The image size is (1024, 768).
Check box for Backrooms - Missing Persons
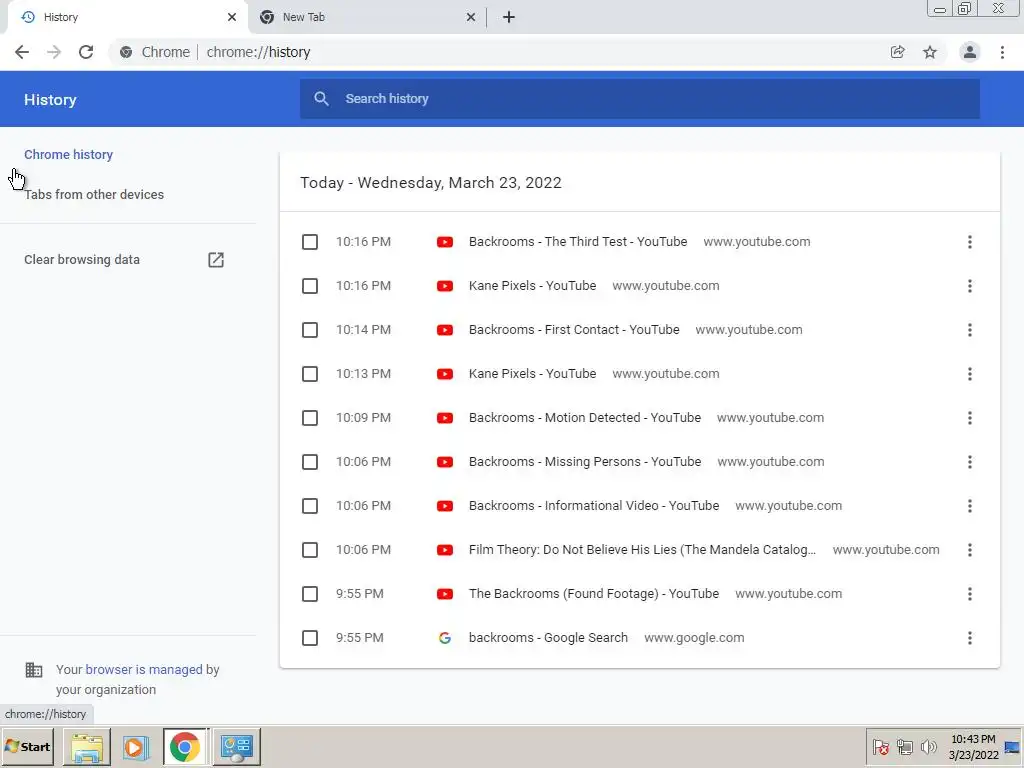310,462
